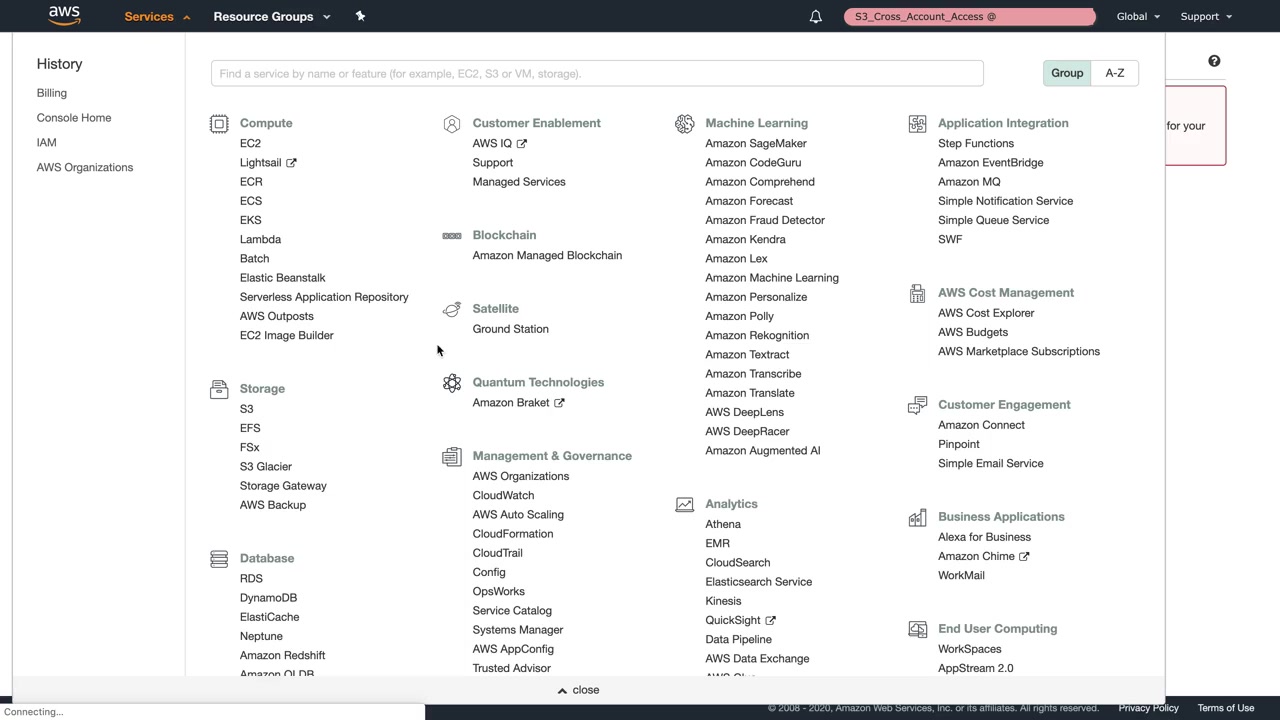This screenshot has width=1280, height=720.
Task: Click the Quantum Technologies atom icon
Action: (452, 383)
